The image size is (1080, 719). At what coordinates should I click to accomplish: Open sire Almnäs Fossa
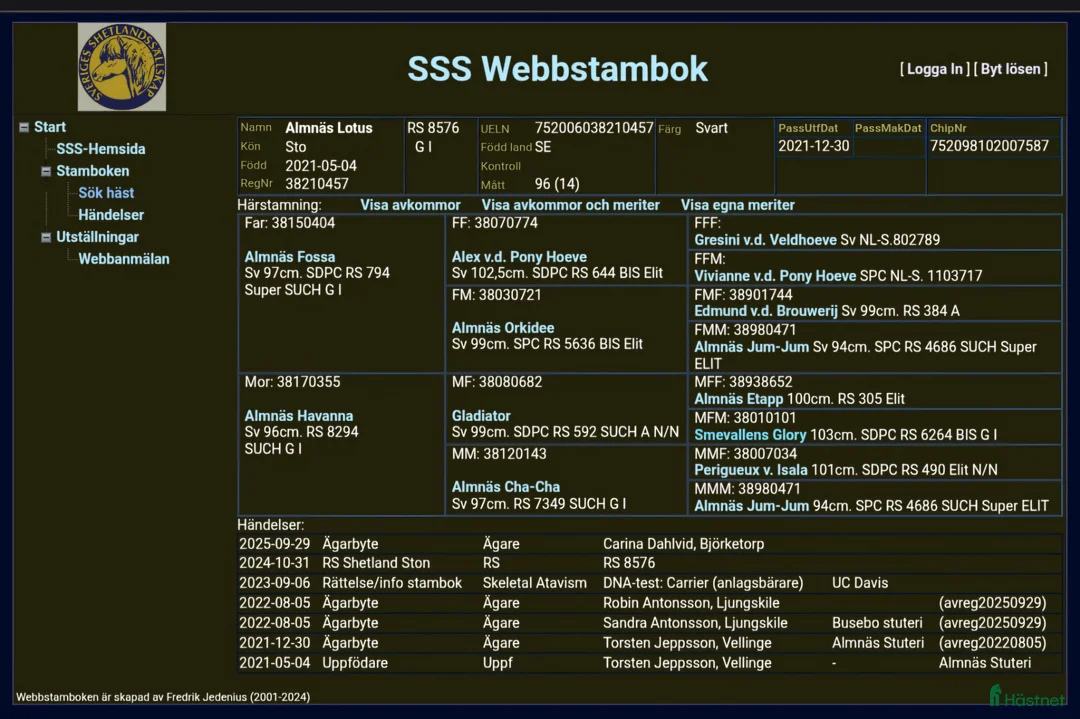pyautogui.click(x=290, y=256)
